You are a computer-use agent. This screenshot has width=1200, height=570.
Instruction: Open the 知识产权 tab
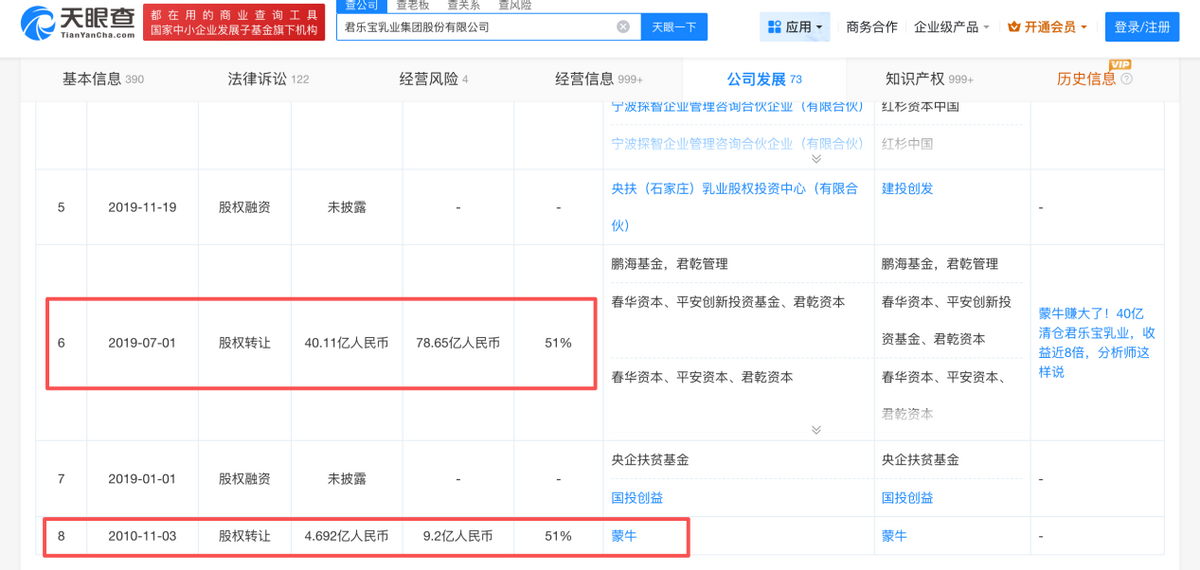[929, 79]
